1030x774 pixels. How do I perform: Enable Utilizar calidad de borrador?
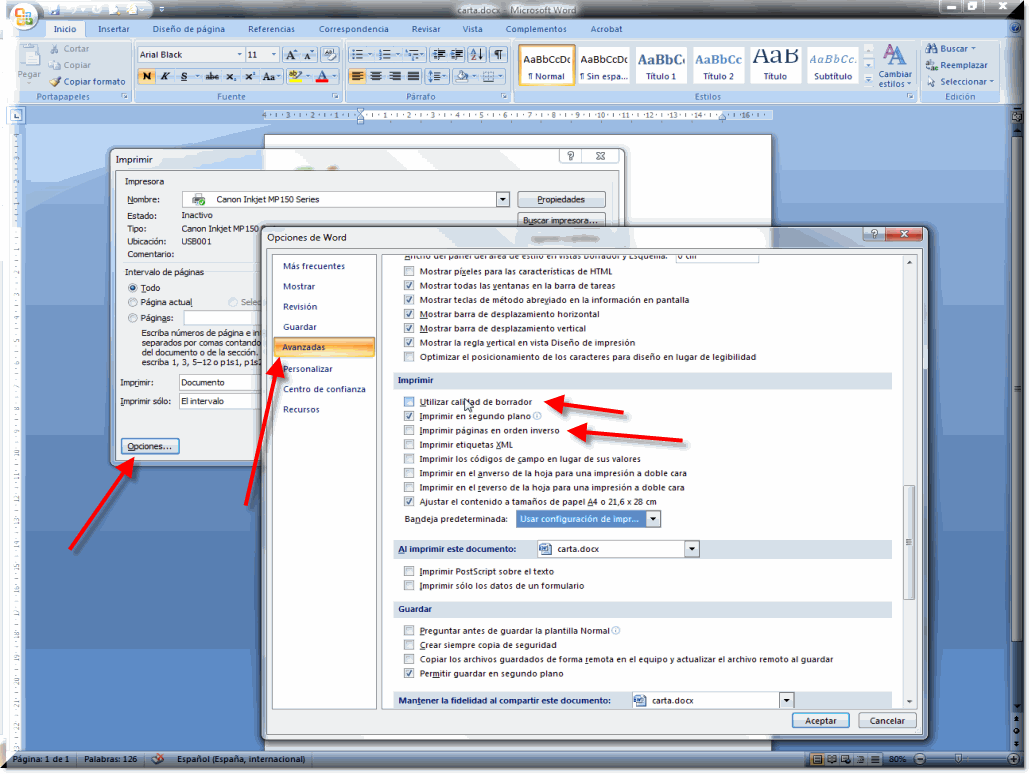[x=408, y=402]
